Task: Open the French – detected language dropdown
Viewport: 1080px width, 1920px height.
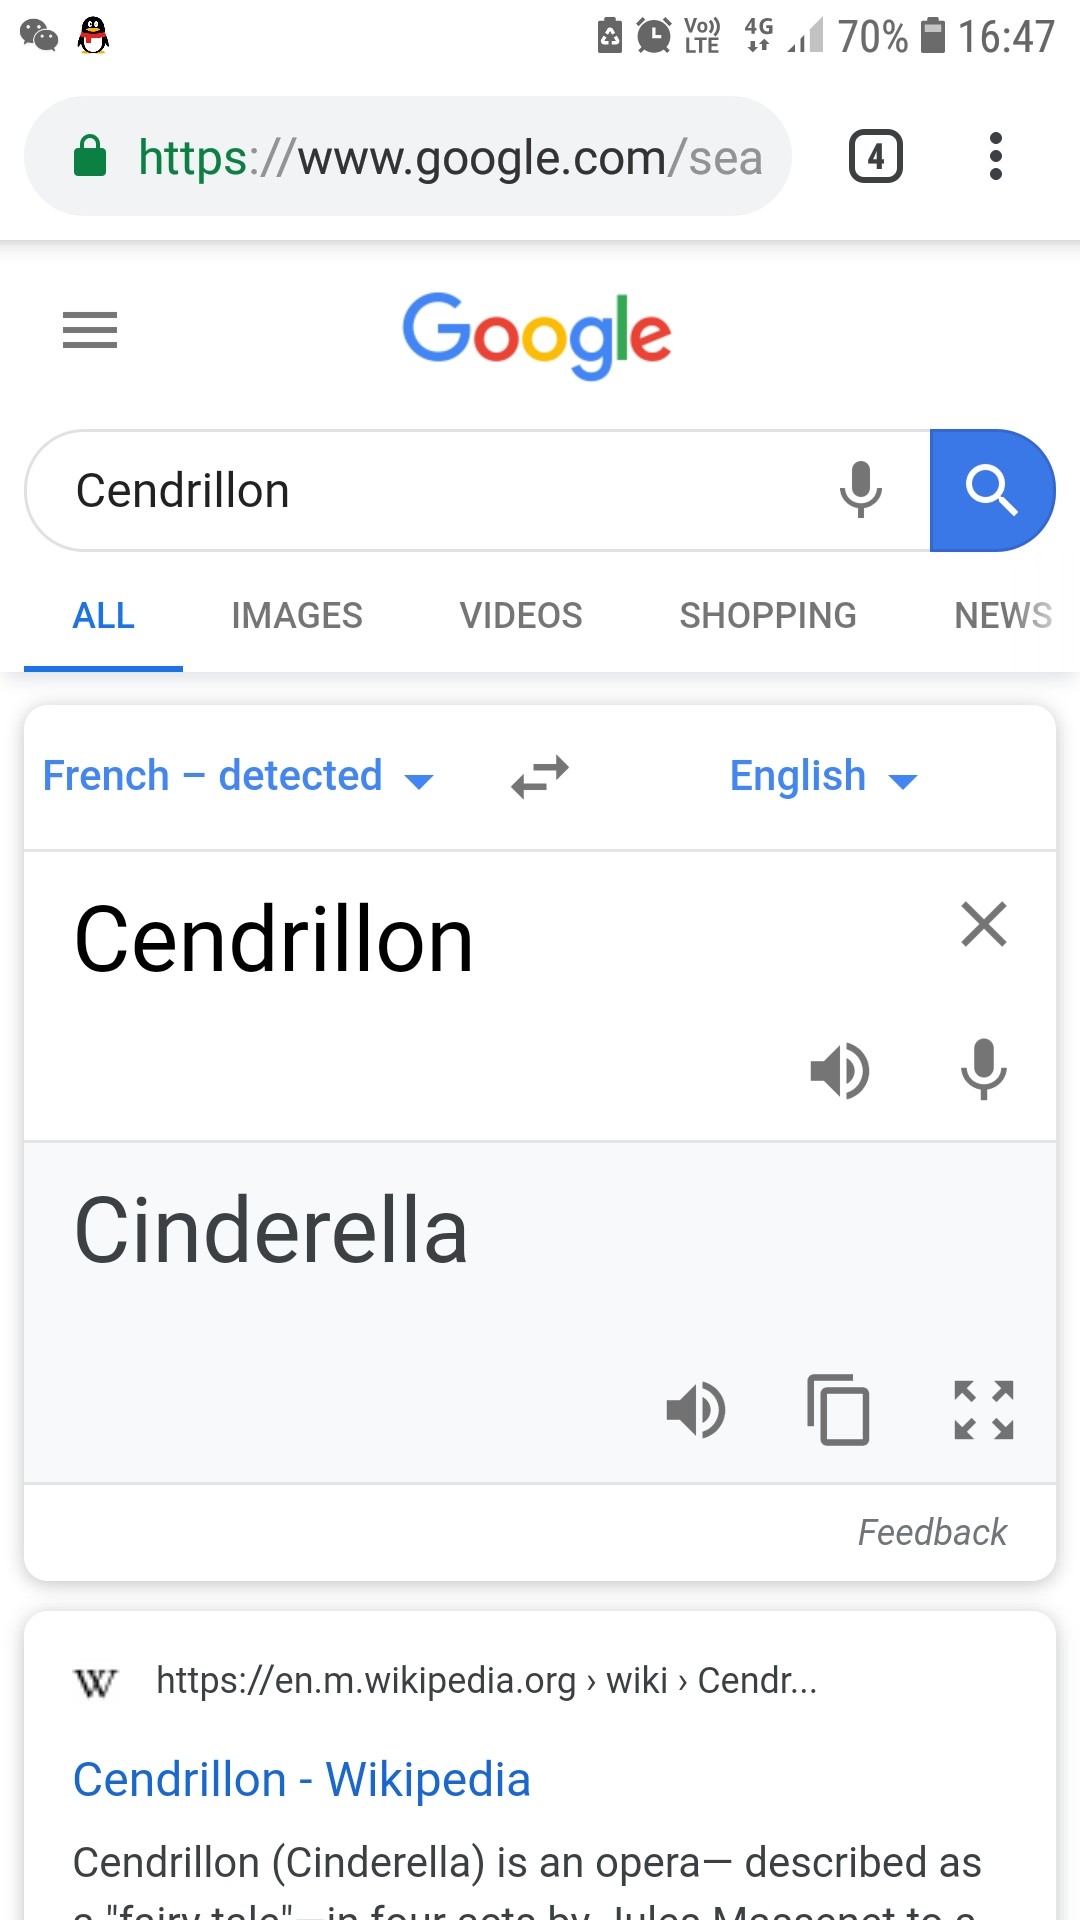Action: [238, 776]
